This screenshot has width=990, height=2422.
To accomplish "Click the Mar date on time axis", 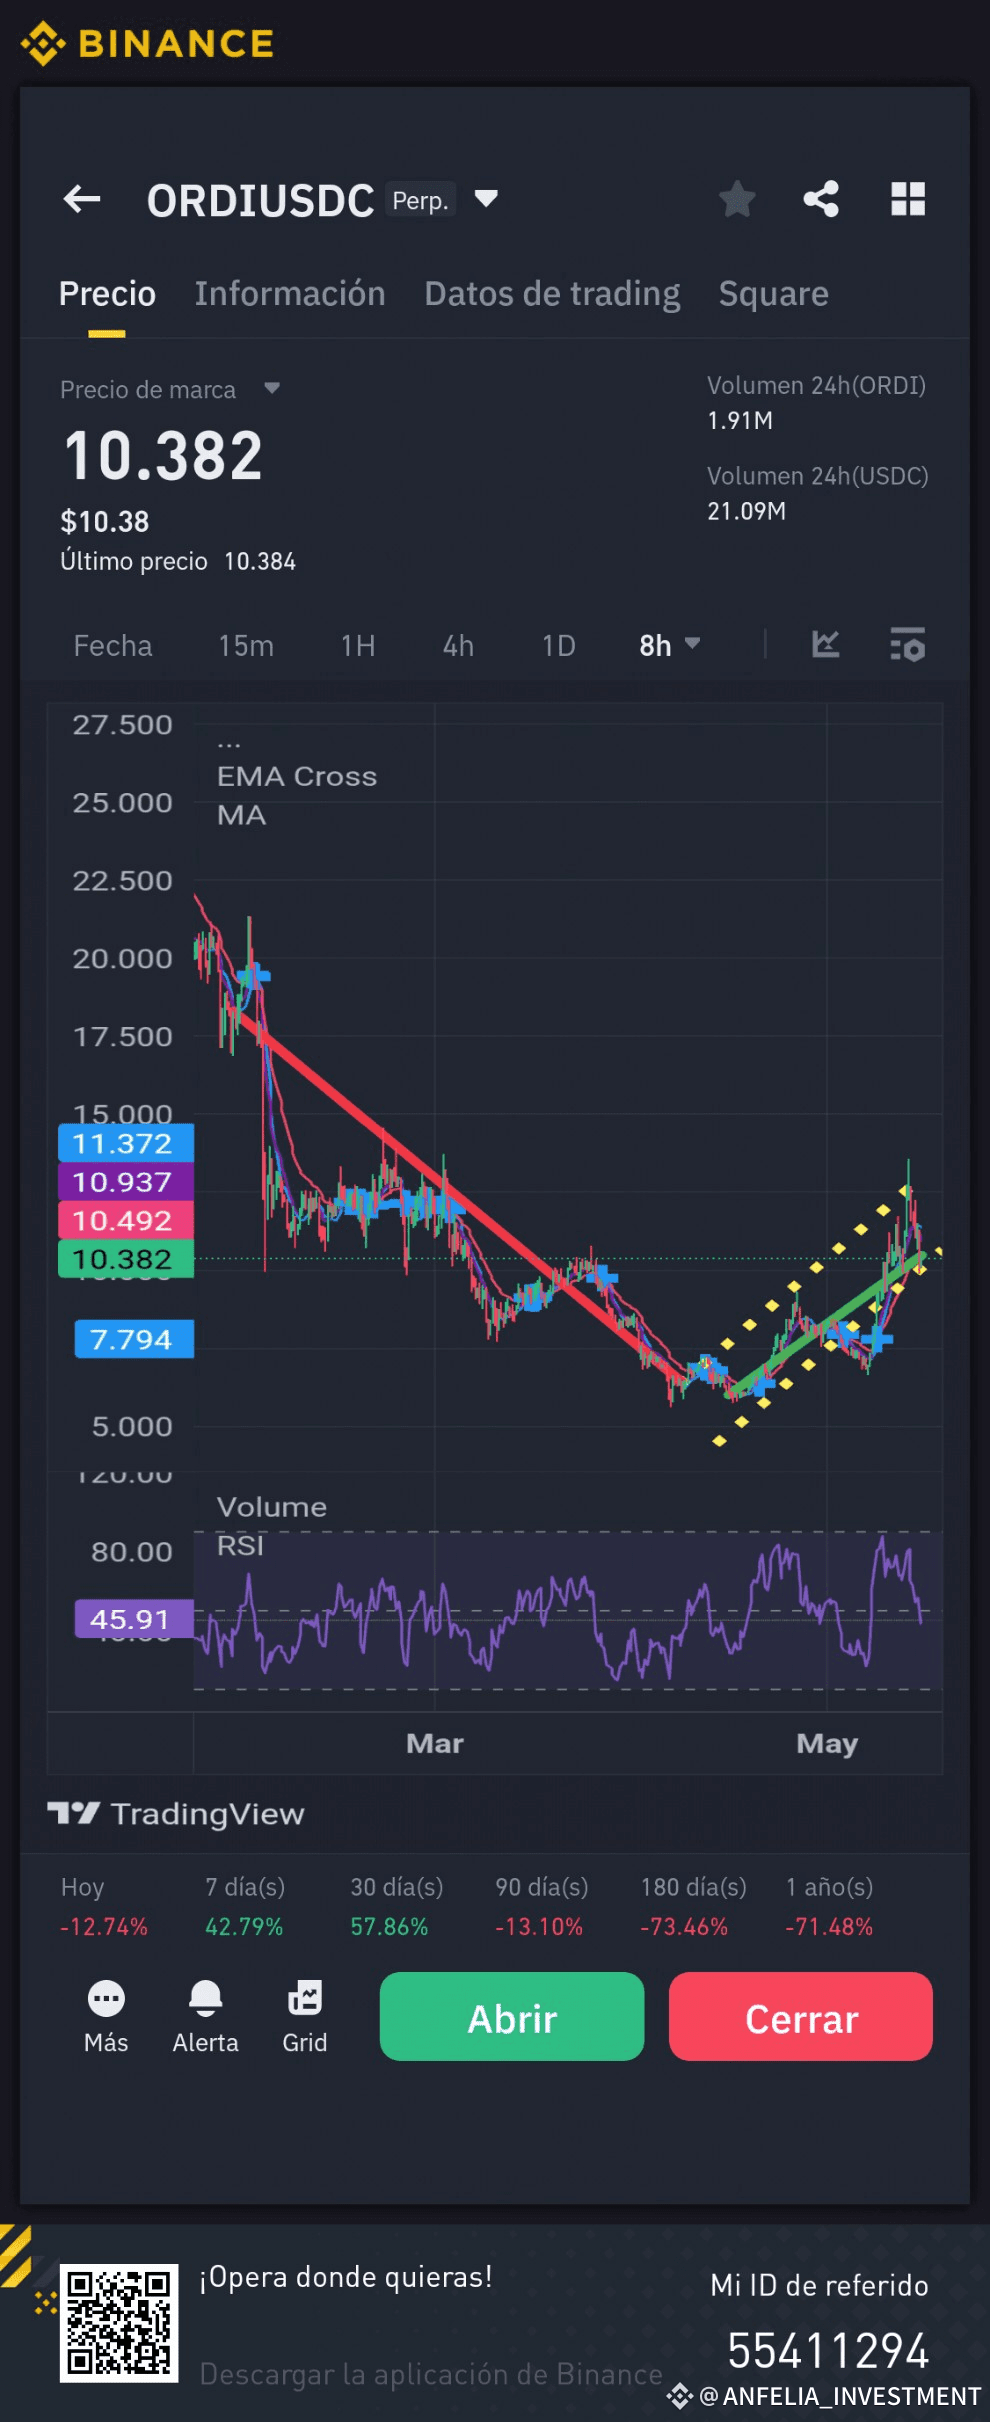I will pos(435,1744).
